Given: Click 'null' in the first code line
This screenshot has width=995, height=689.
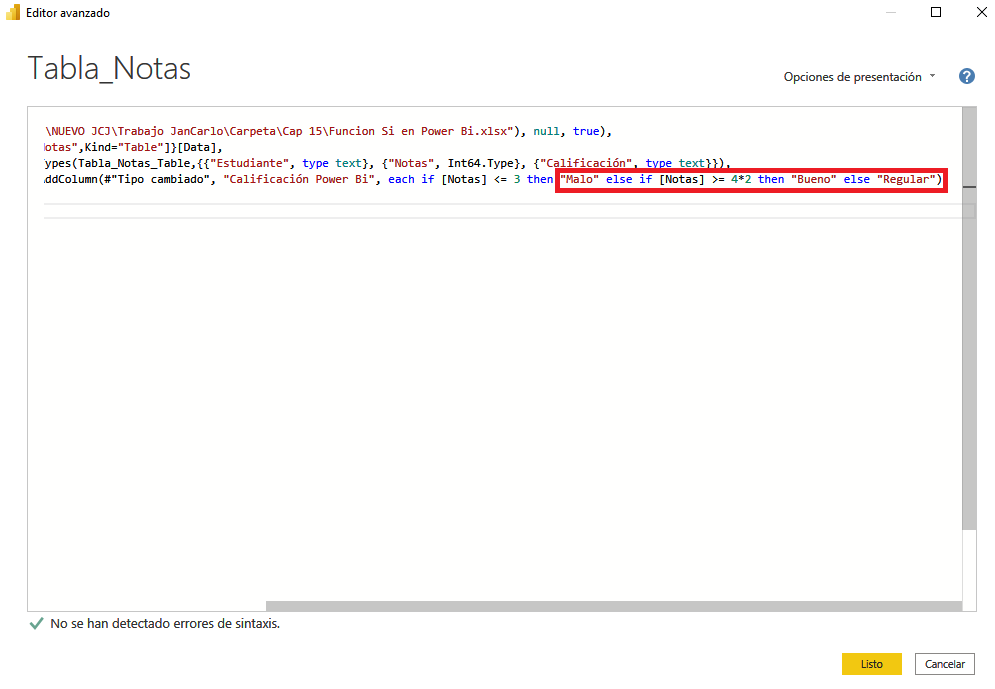Looking at the screenshot, I should pos(546,131).
